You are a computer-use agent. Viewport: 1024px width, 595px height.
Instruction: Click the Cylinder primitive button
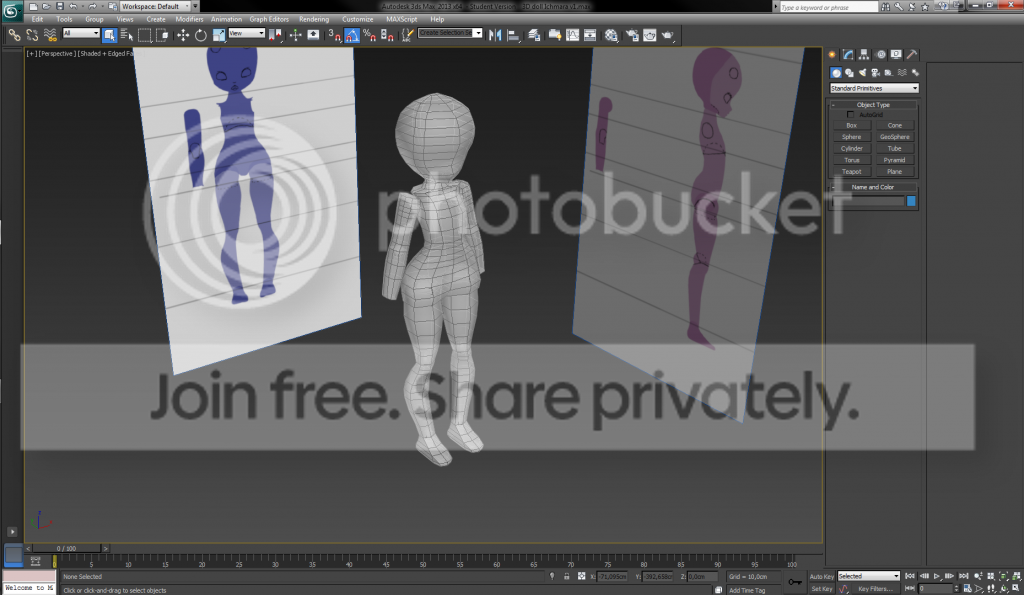point(852,149)
